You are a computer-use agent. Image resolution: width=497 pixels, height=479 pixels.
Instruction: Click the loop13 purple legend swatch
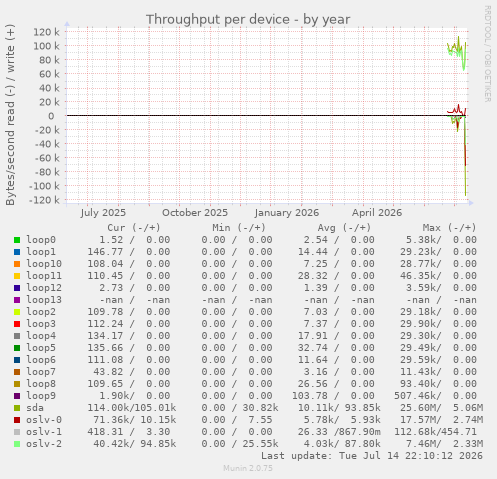pyautogui.click(x=17, y=300)
